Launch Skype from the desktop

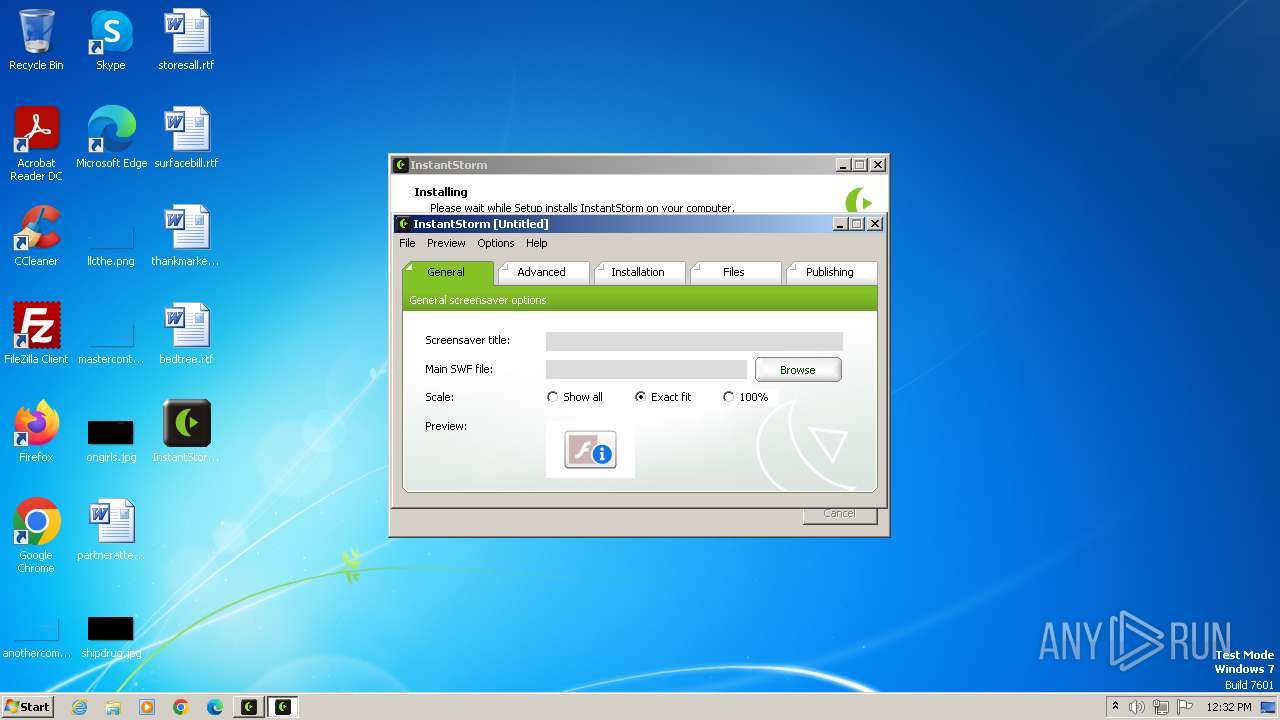click(110, 40)
